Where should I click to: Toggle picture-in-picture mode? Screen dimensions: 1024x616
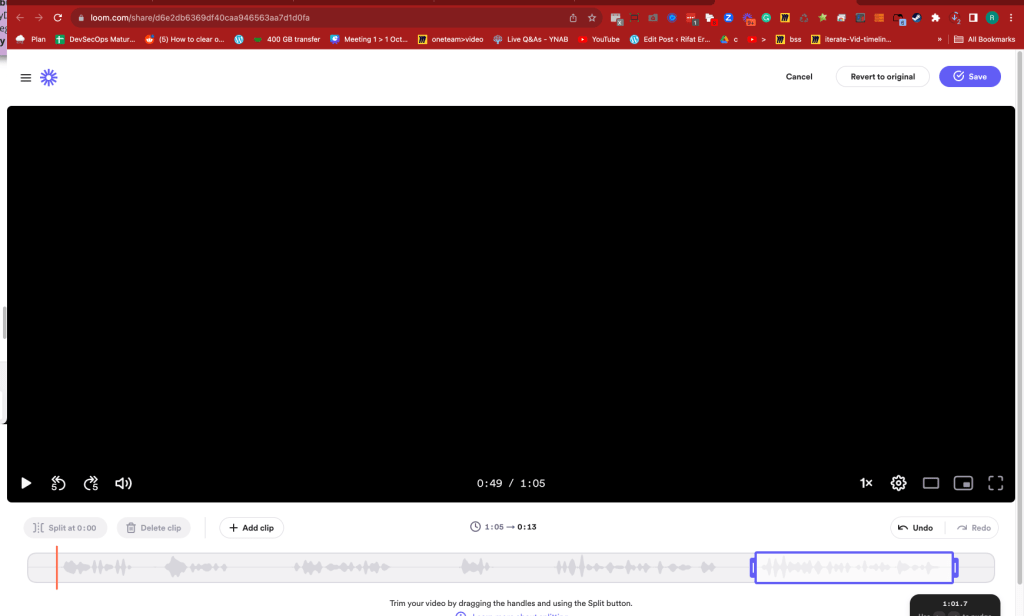click(963, 483)
